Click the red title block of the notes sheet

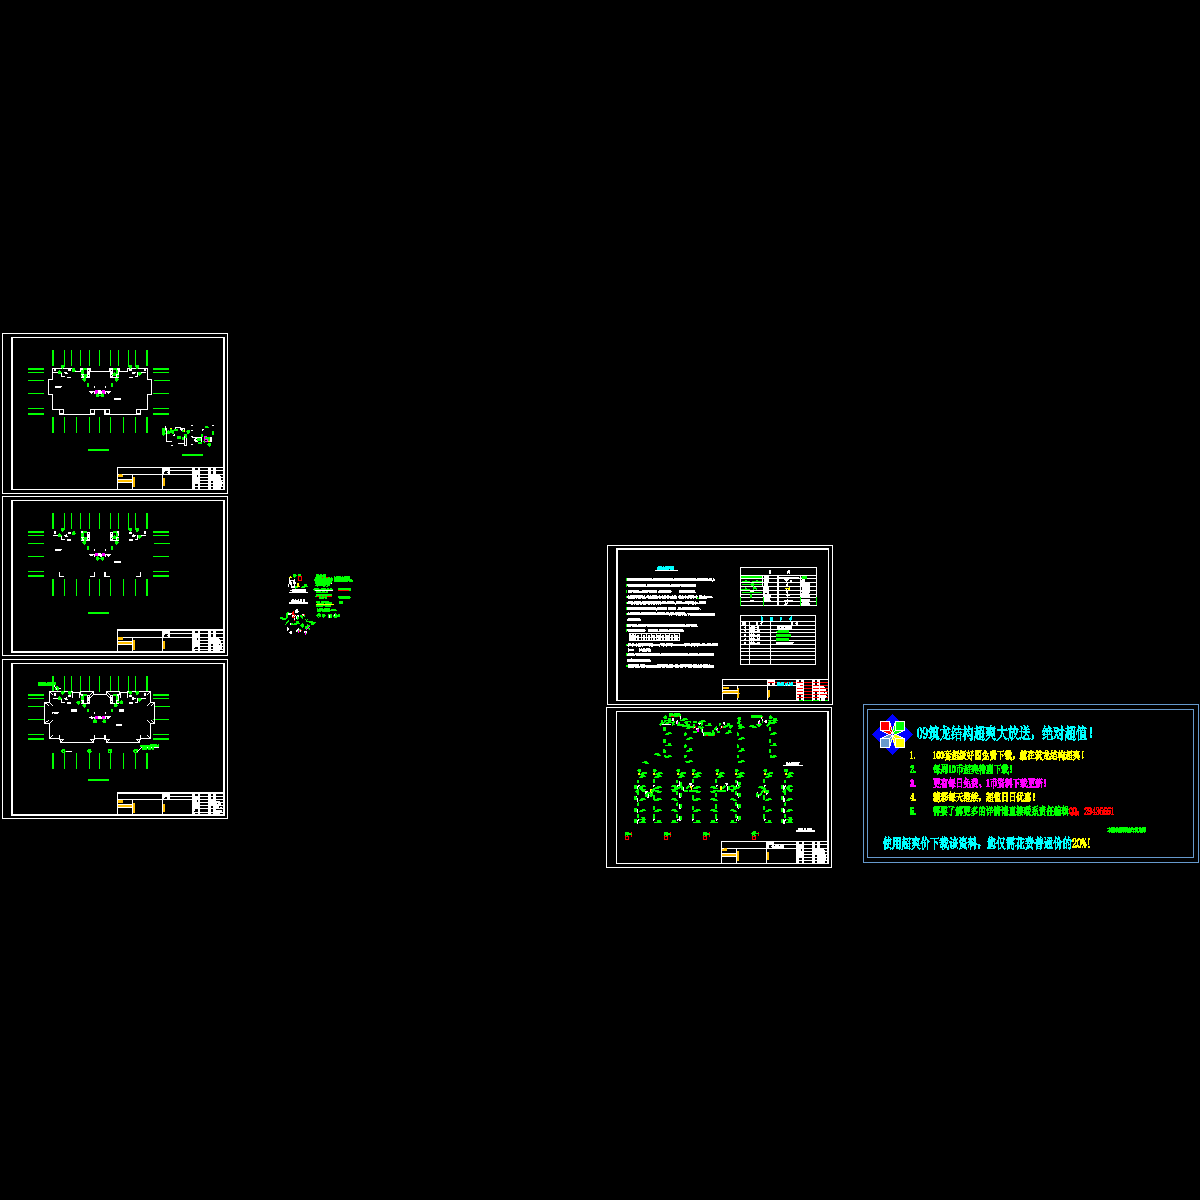(x=797, y=690)
